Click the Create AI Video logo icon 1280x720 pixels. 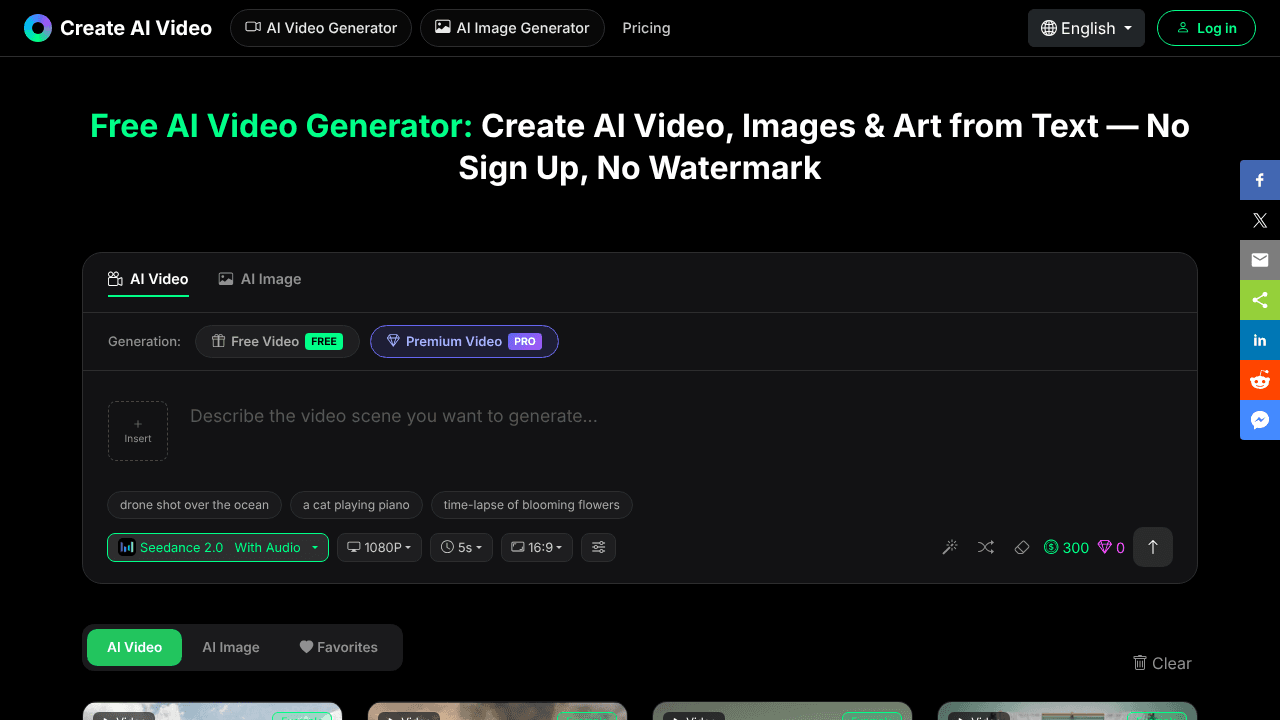(38, 28)
